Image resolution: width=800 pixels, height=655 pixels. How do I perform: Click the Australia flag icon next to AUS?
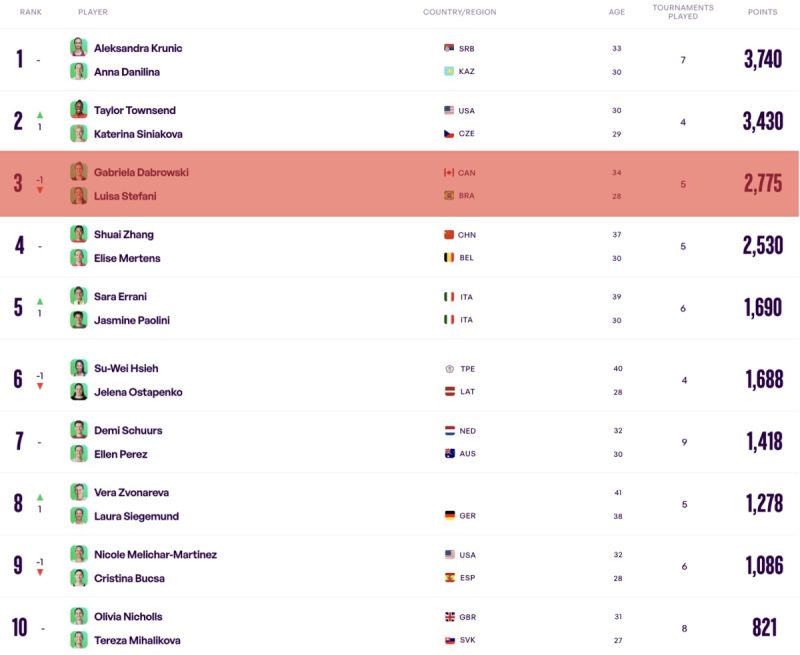tap(450, 454)
